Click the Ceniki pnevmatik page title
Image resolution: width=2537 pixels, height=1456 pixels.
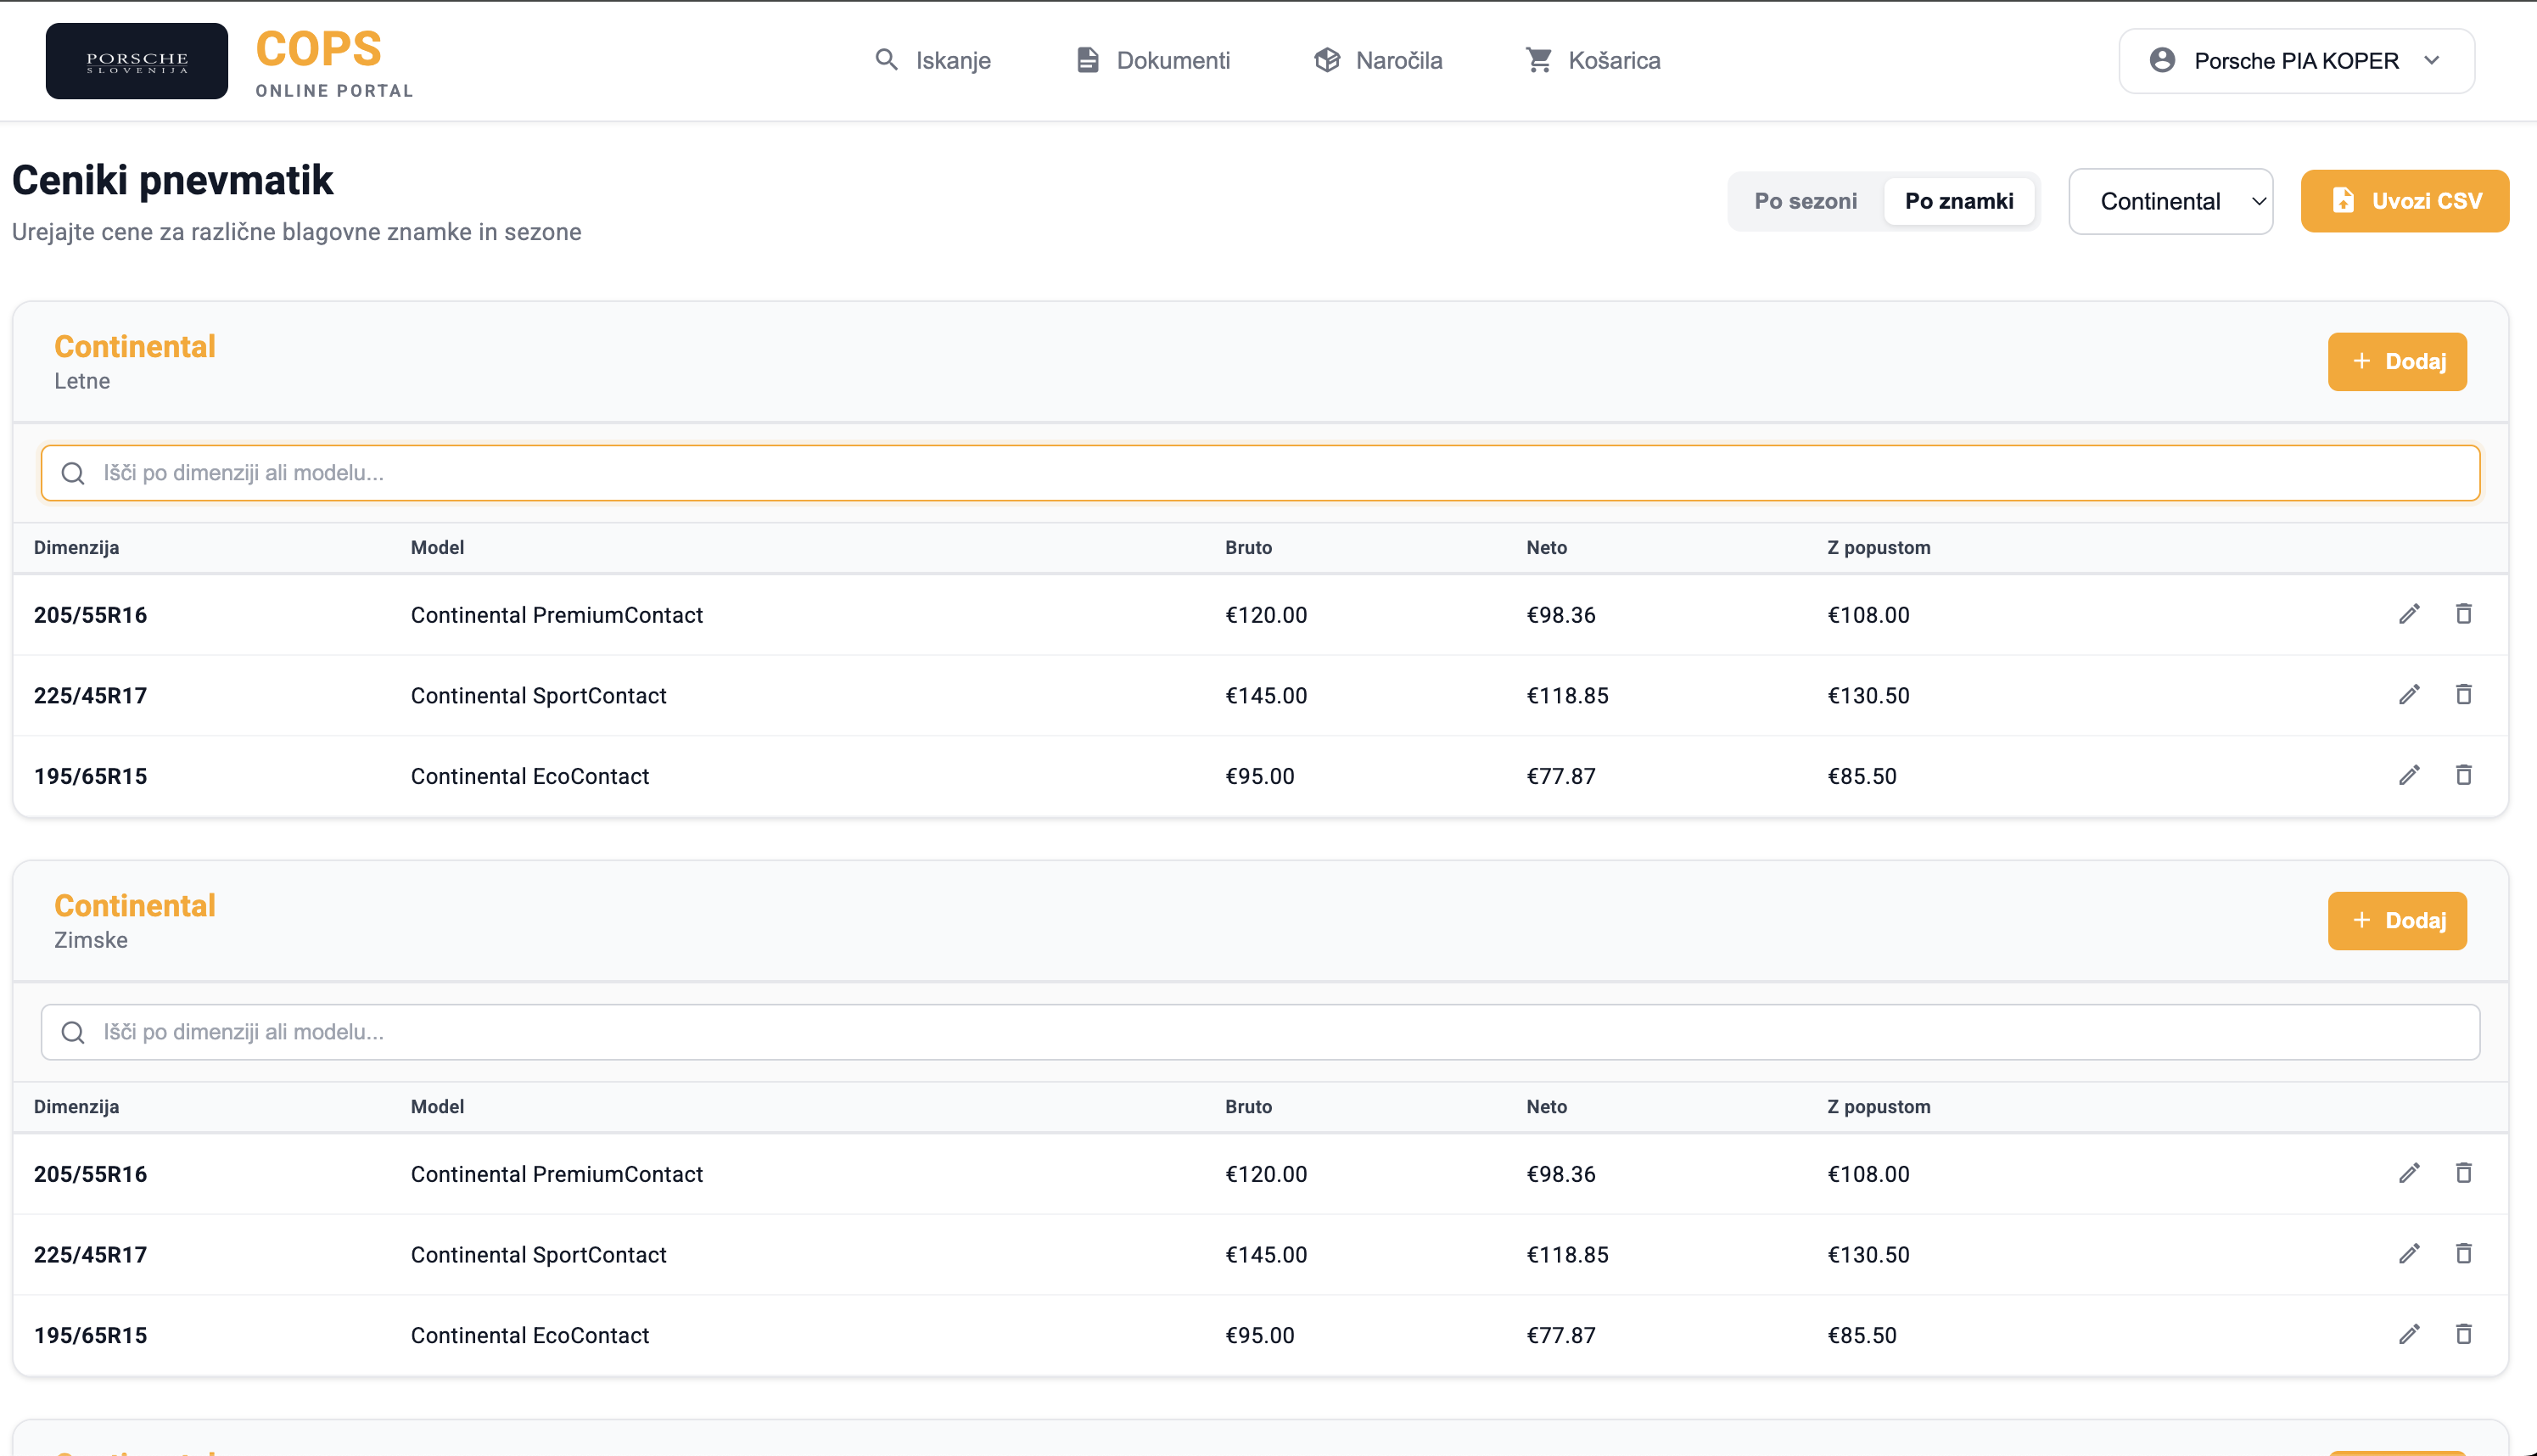pos(172,180)
